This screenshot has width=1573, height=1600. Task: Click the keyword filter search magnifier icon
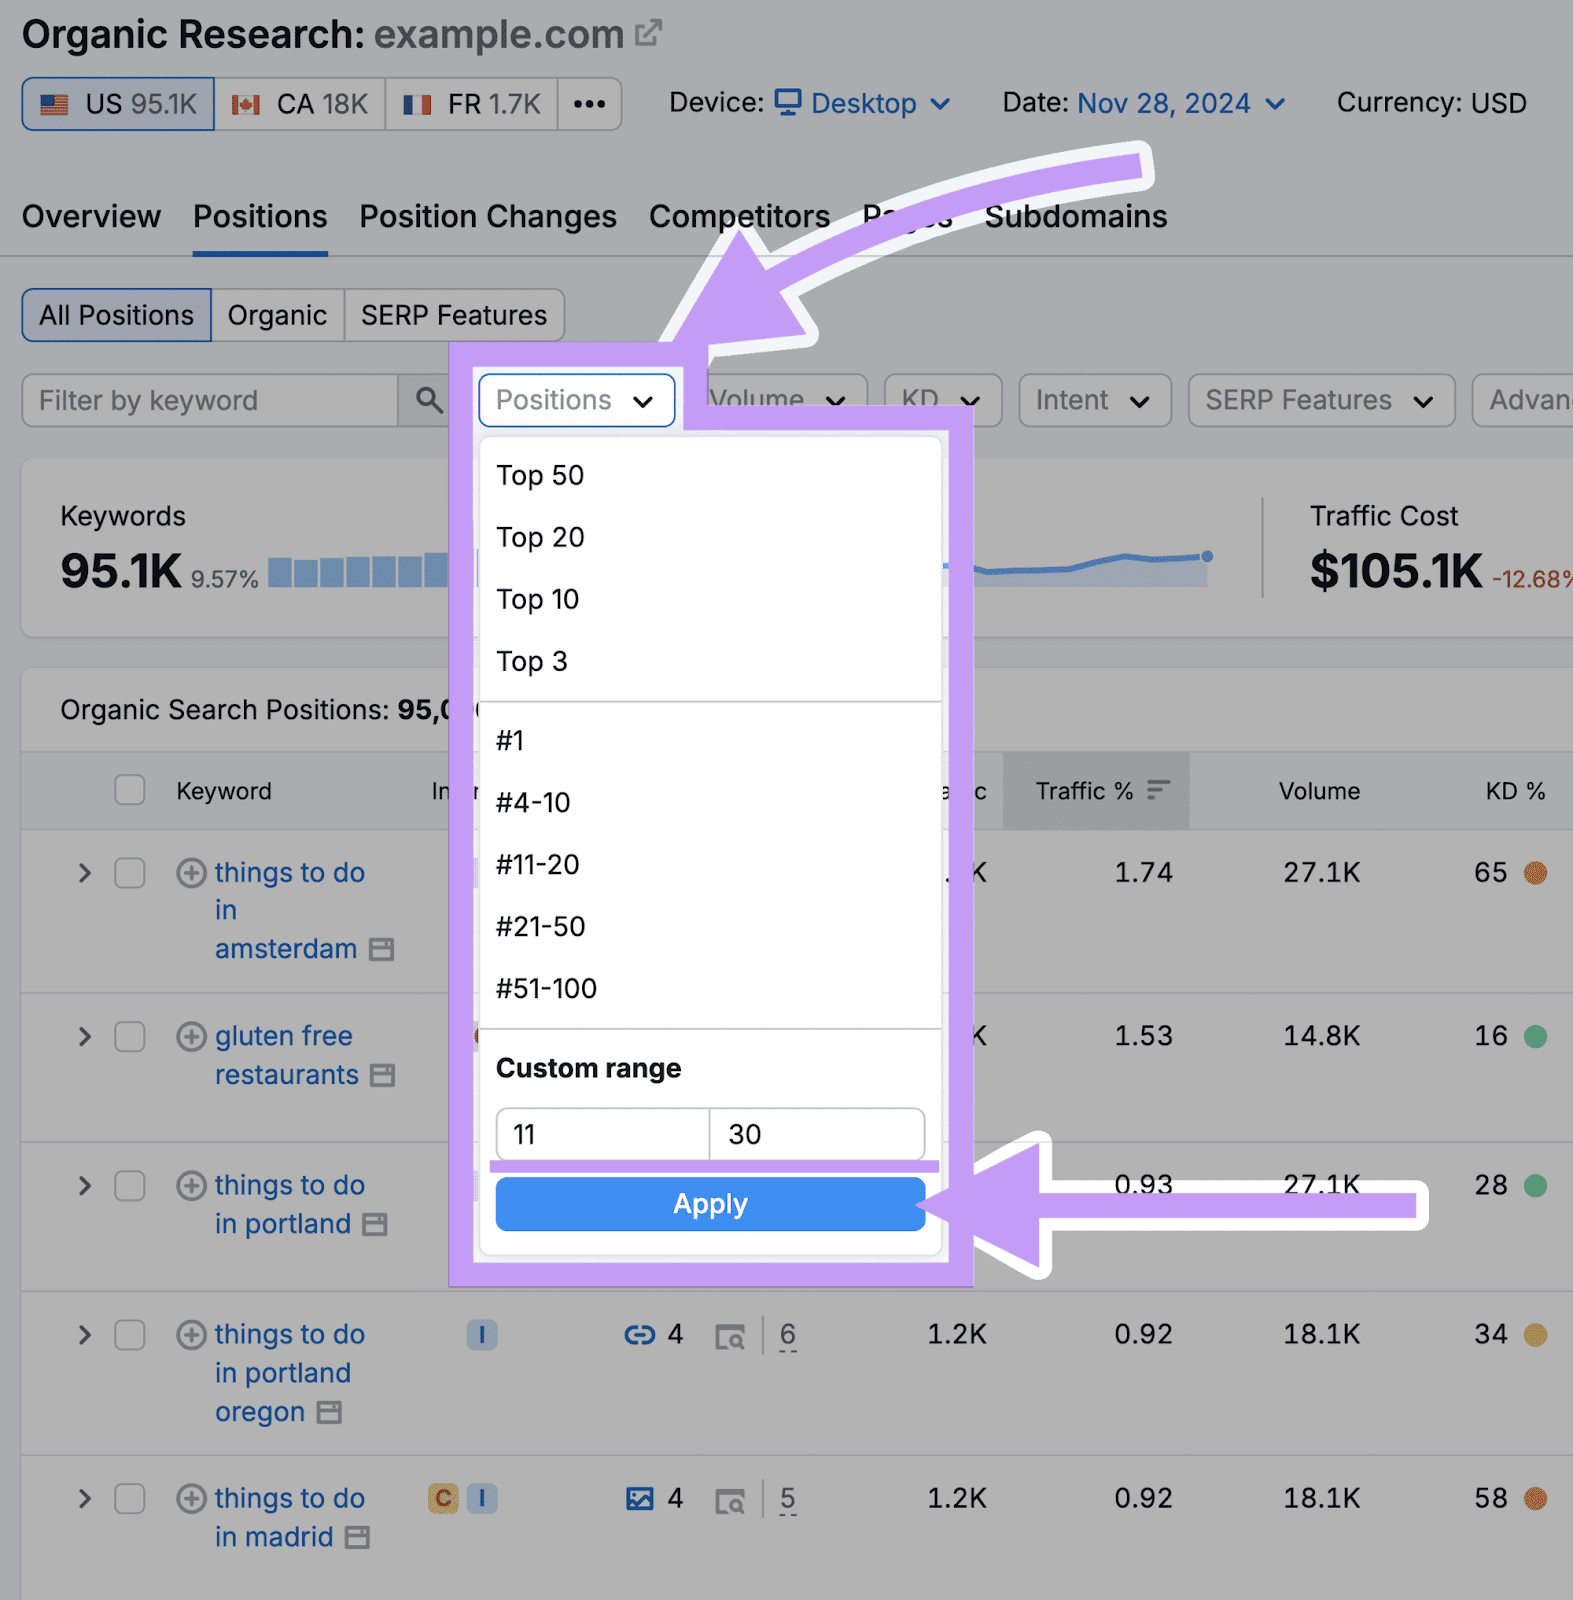[x=429, y=400]
